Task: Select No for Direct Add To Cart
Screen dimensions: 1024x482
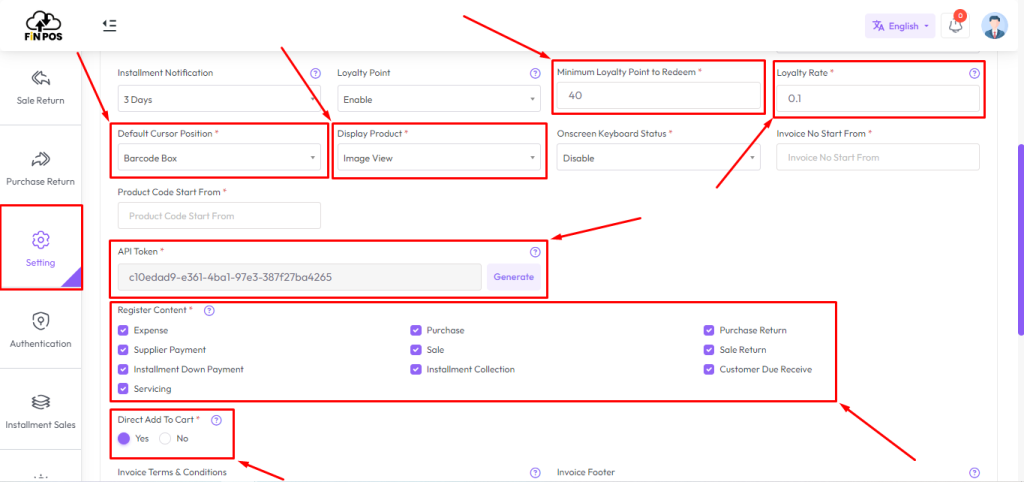Action: point(167,438)
